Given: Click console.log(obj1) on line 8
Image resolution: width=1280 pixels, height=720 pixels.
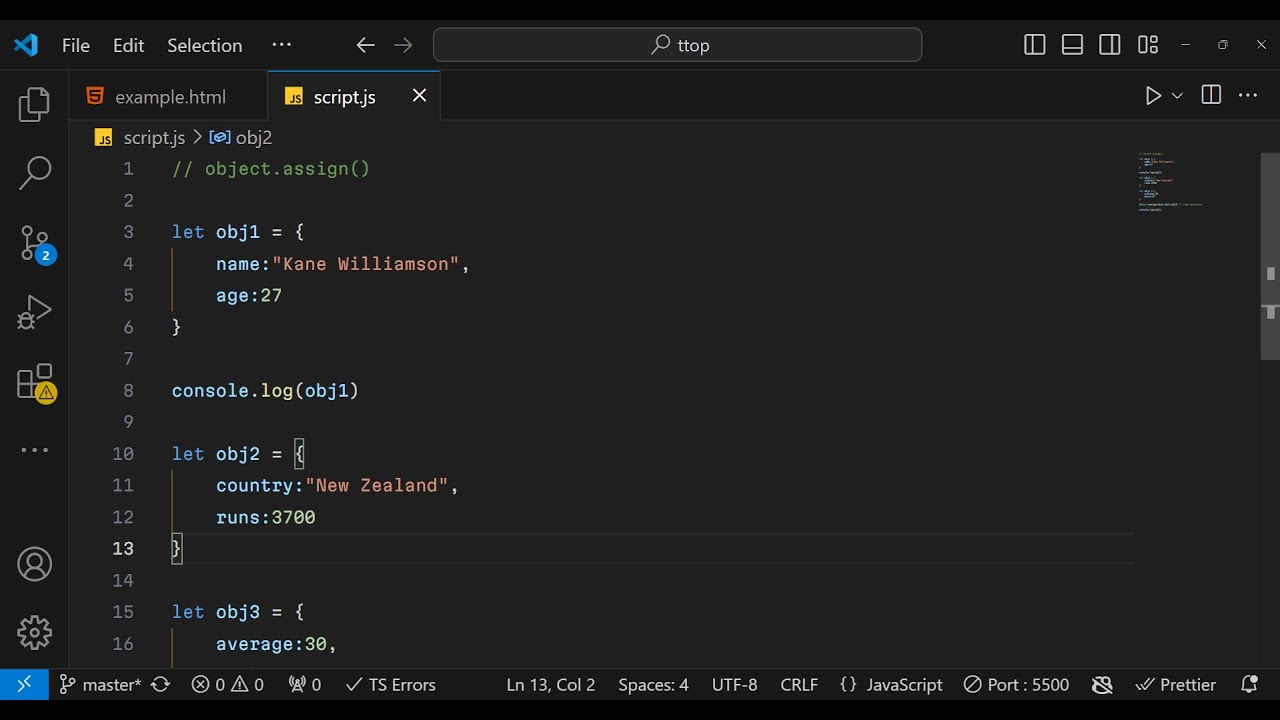Looking at the screenshot, I should pos(265,390).
